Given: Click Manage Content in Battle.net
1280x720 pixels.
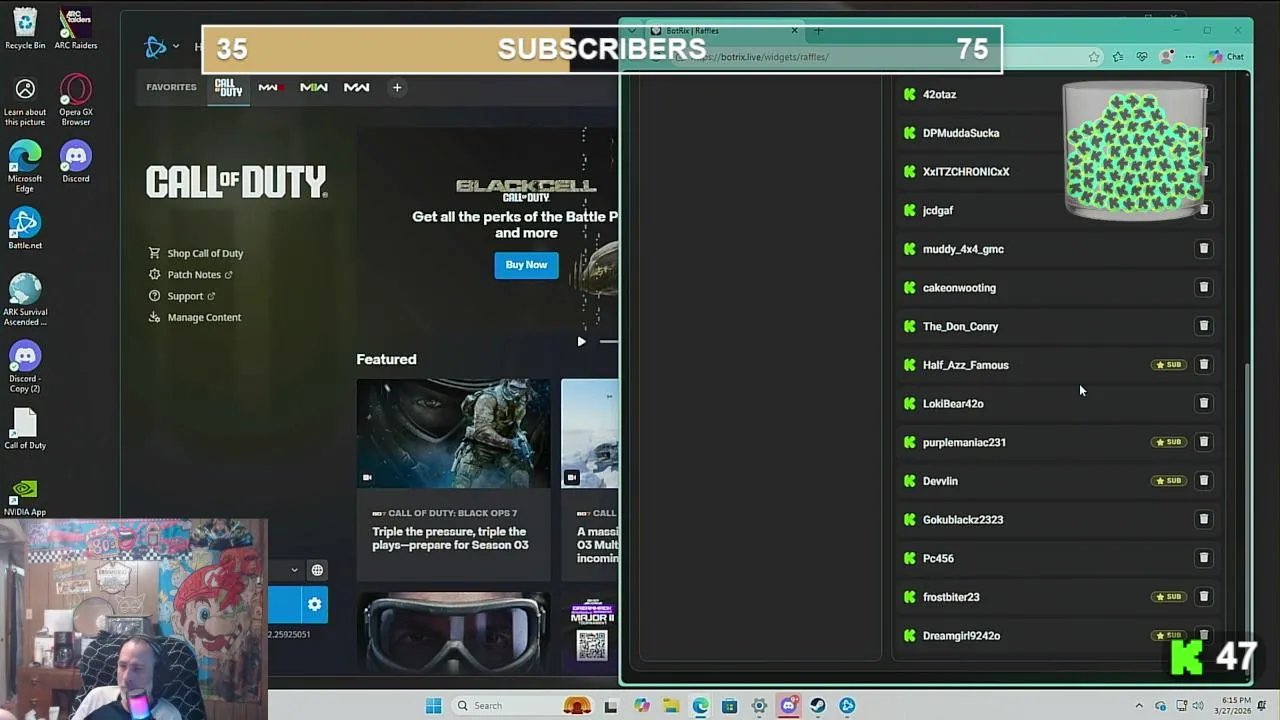Looking at the screenshot, I should coord(195,317).
